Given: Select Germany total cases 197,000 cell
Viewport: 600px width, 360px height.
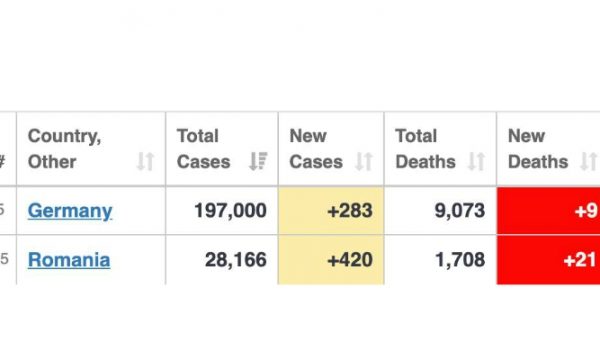Looking at the screenshot, I should (x=222, y=210).
